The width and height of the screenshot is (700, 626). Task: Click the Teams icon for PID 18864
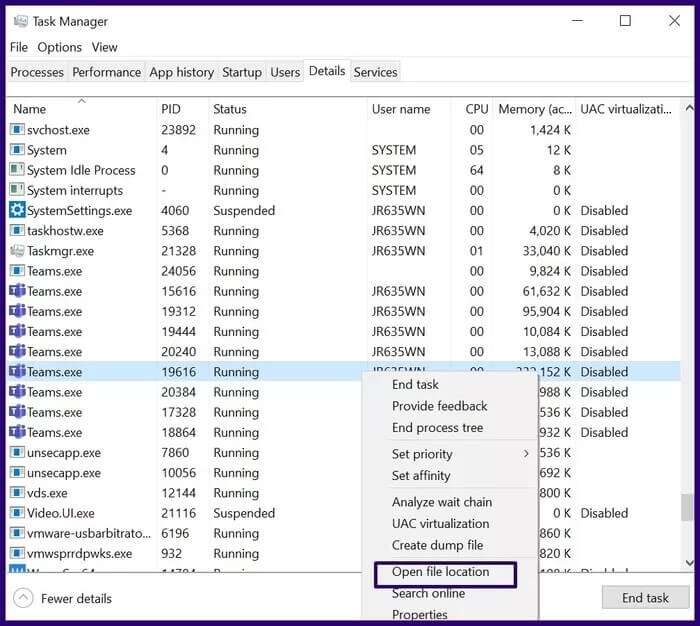pos(17,431)
